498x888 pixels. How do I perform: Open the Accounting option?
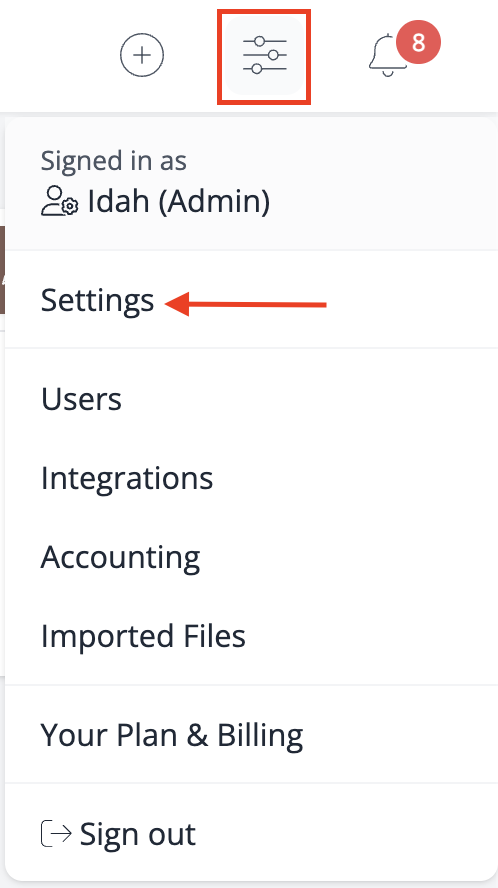[x=120, y=558]
